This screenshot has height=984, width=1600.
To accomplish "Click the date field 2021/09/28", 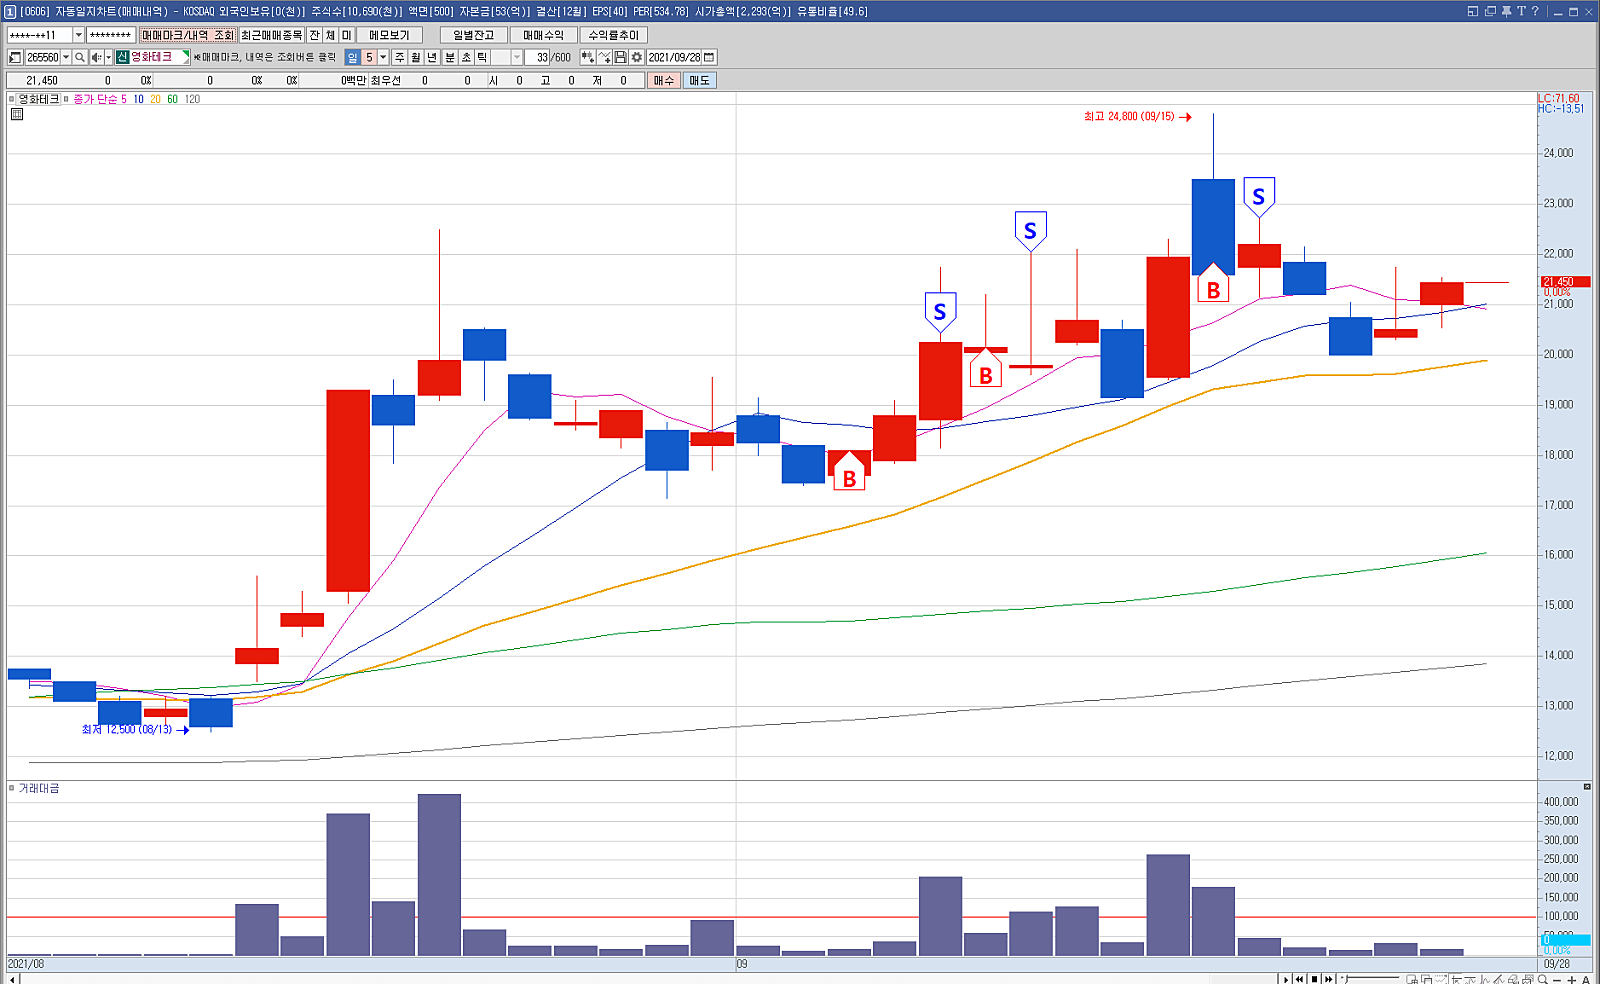I will (675, 58).
